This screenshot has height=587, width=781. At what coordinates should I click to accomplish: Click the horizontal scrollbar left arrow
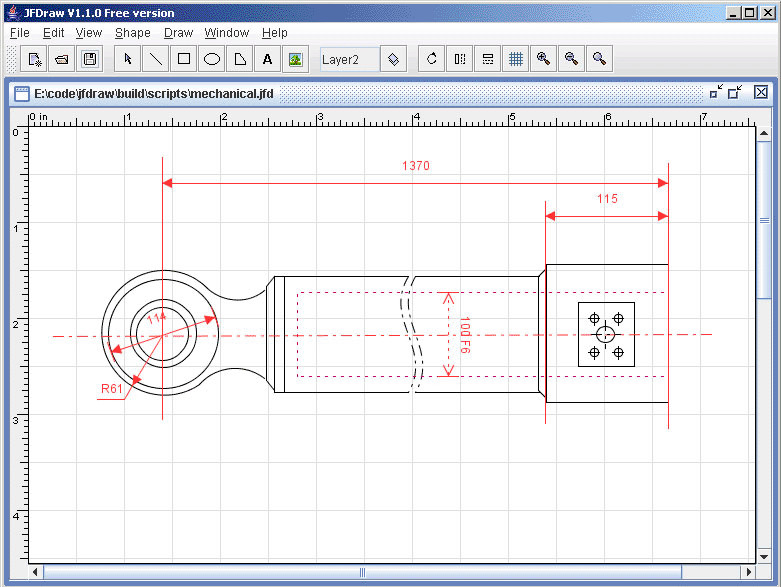point(35,572)
